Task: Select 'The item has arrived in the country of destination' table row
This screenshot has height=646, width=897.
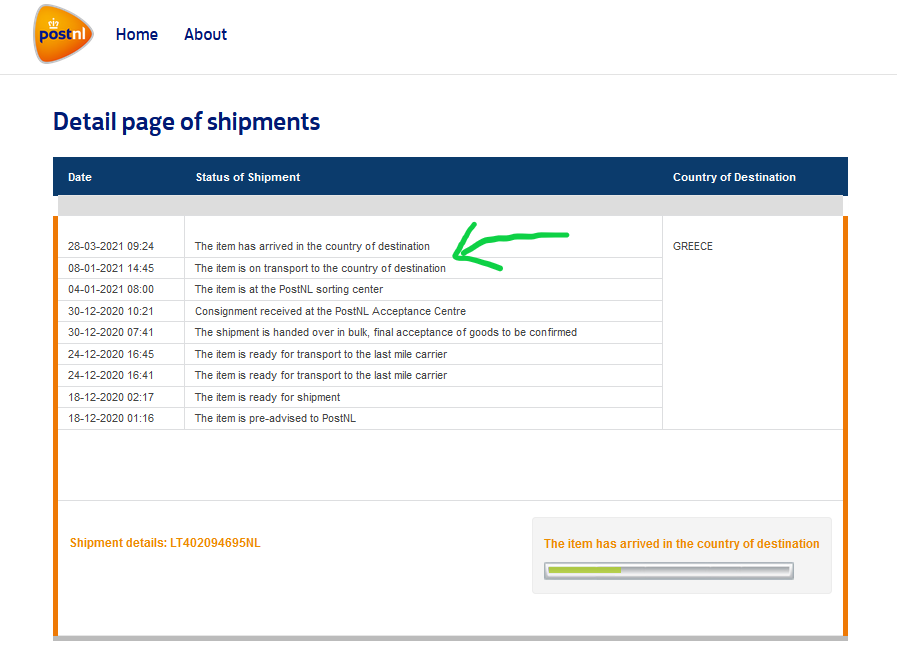Action: [x=312, y=247]
